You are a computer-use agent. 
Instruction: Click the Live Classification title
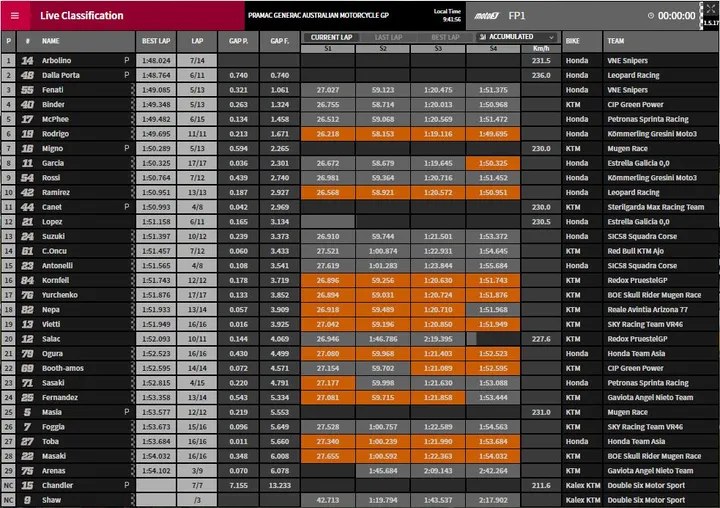(x=82, y=16)
